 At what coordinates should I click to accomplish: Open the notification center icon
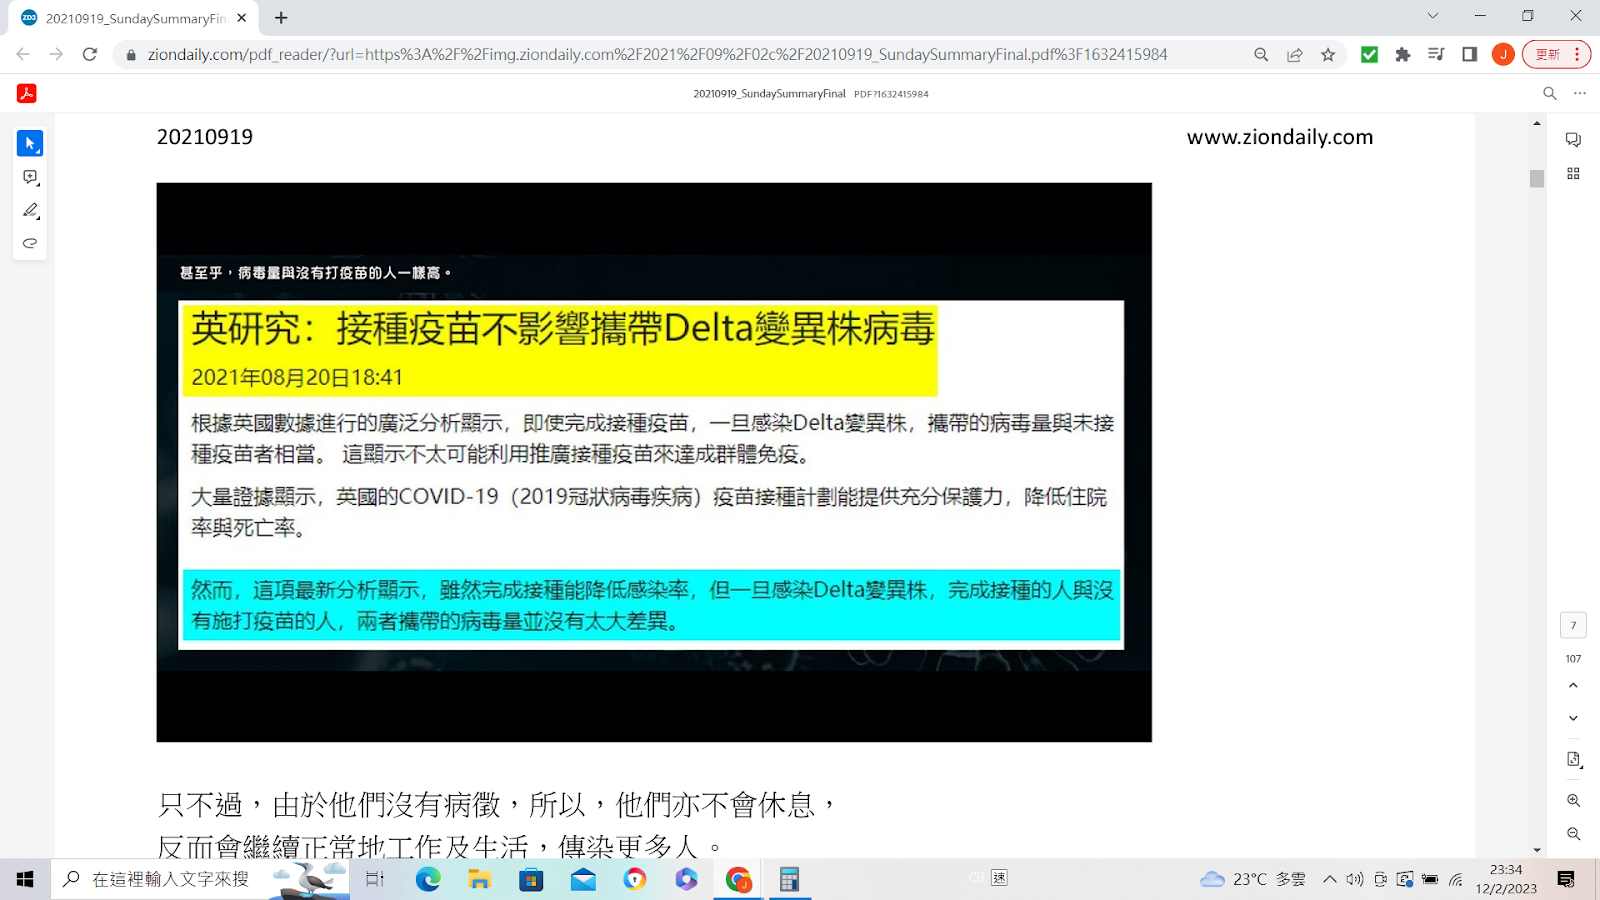tap(1566, 879)
